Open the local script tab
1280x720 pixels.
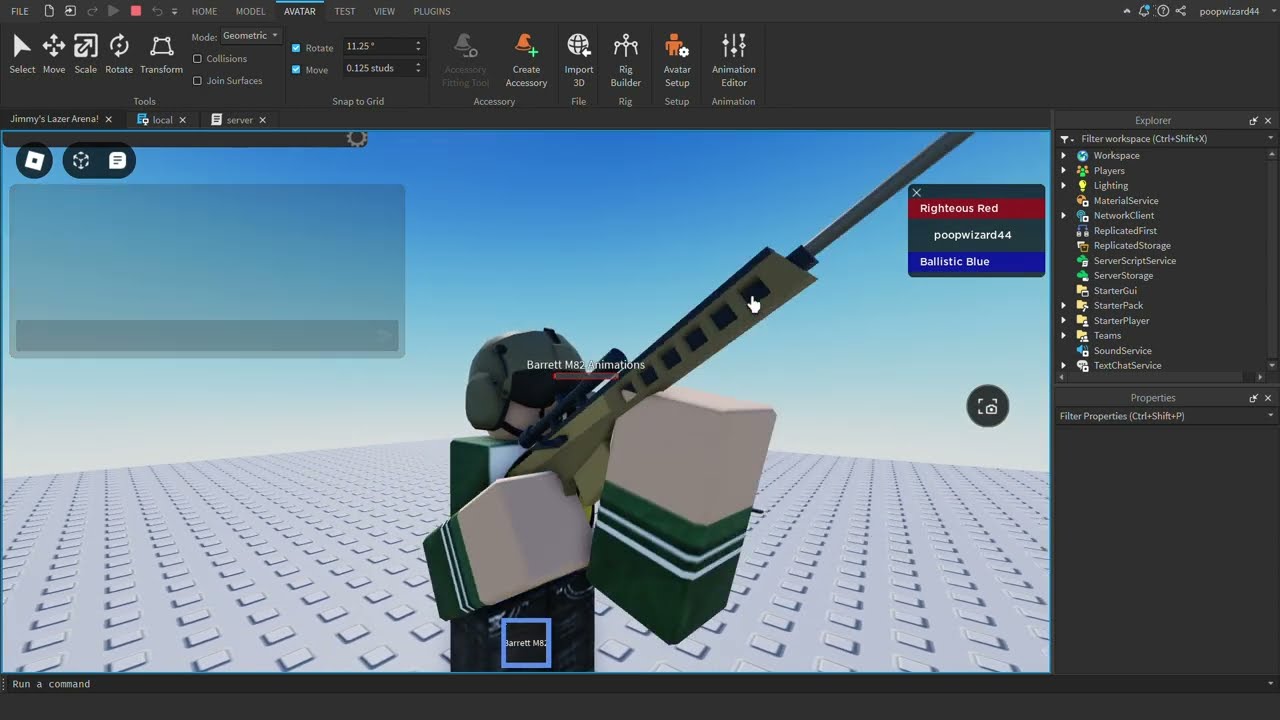(x=162, y=120)
